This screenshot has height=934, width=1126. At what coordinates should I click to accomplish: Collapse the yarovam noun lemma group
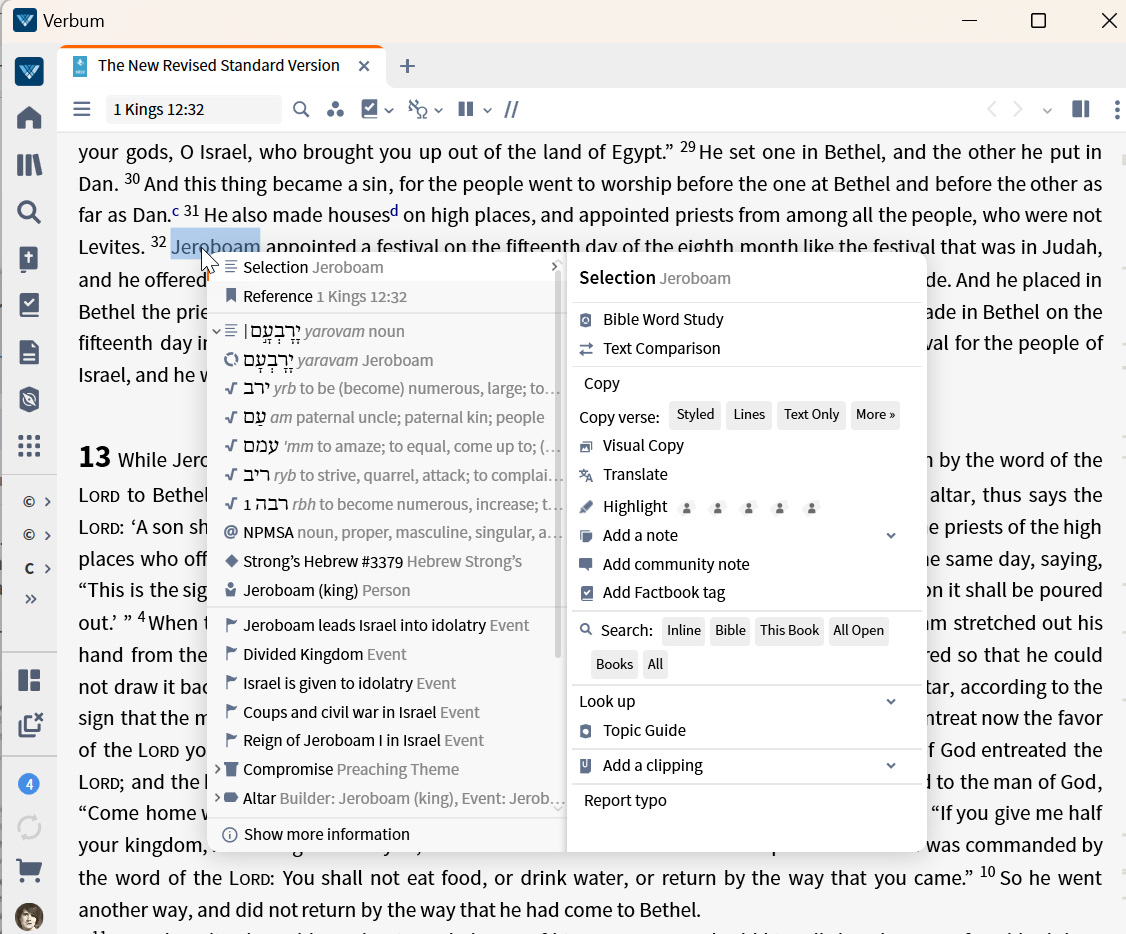coord(216,332)
